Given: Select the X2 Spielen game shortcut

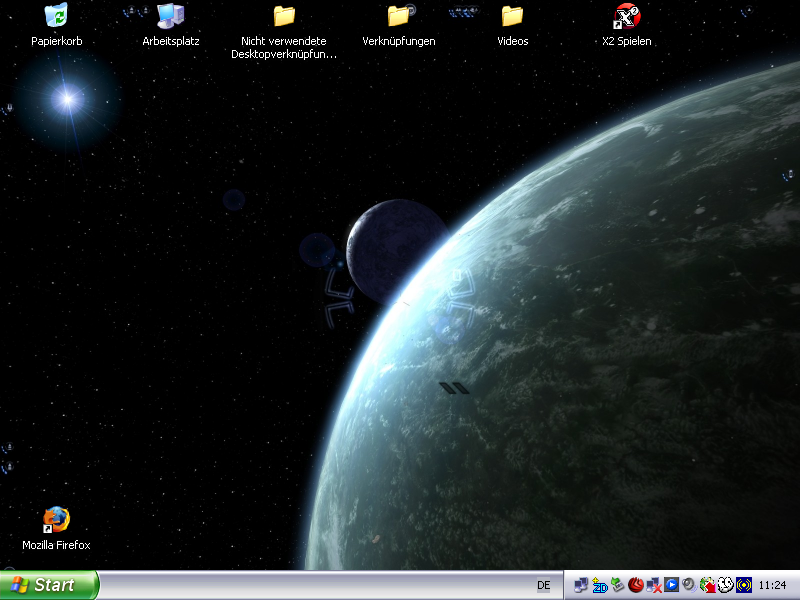Looking at the screenshot, I should 627,17.
